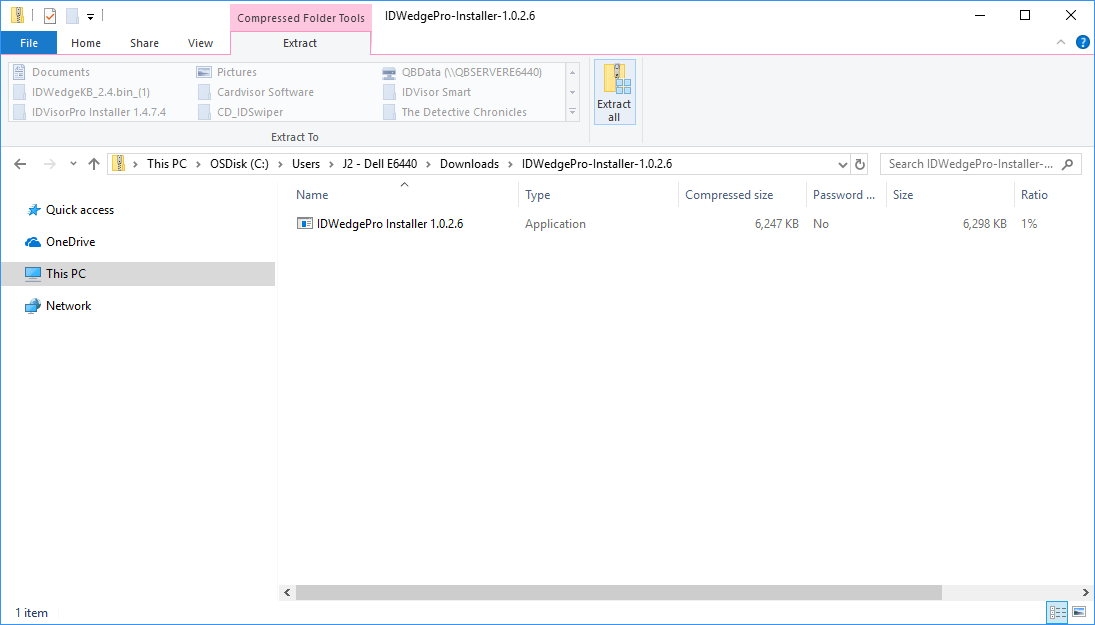Select Quick access in navigation pane
Screen dimensions: 1095x625
(x=80, y=210)
